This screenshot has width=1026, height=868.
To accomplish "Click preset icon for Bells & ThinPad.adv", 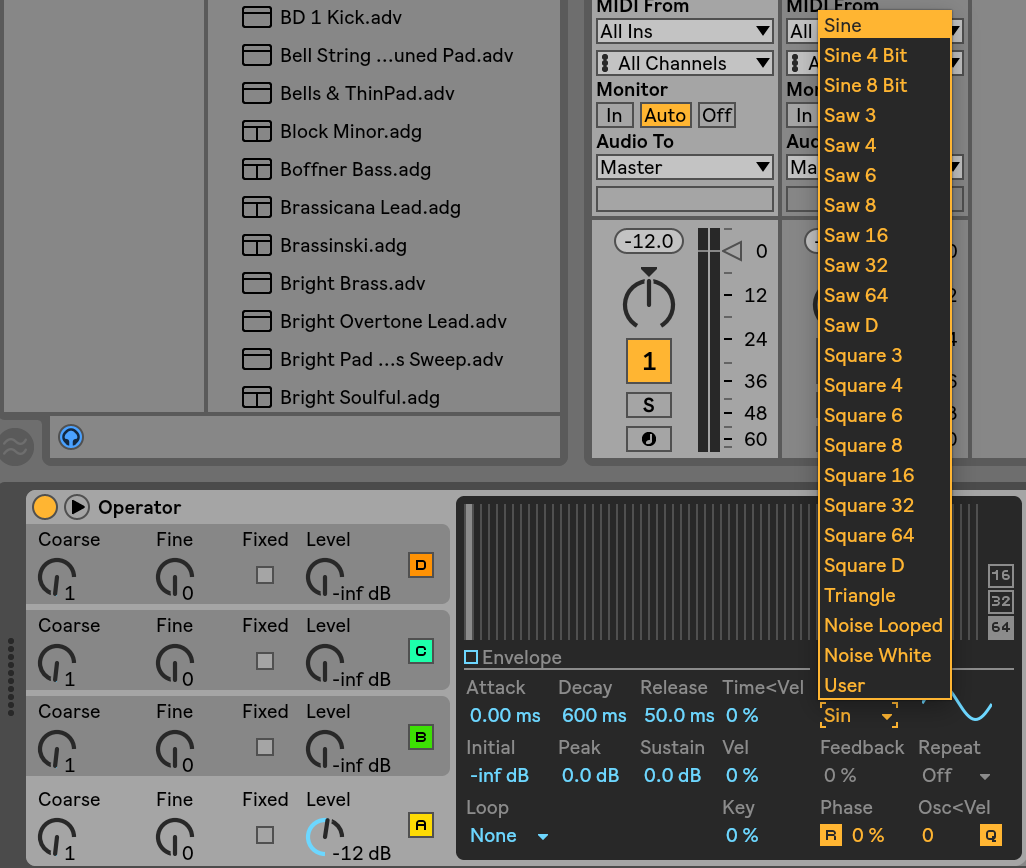I will (256, 93).
